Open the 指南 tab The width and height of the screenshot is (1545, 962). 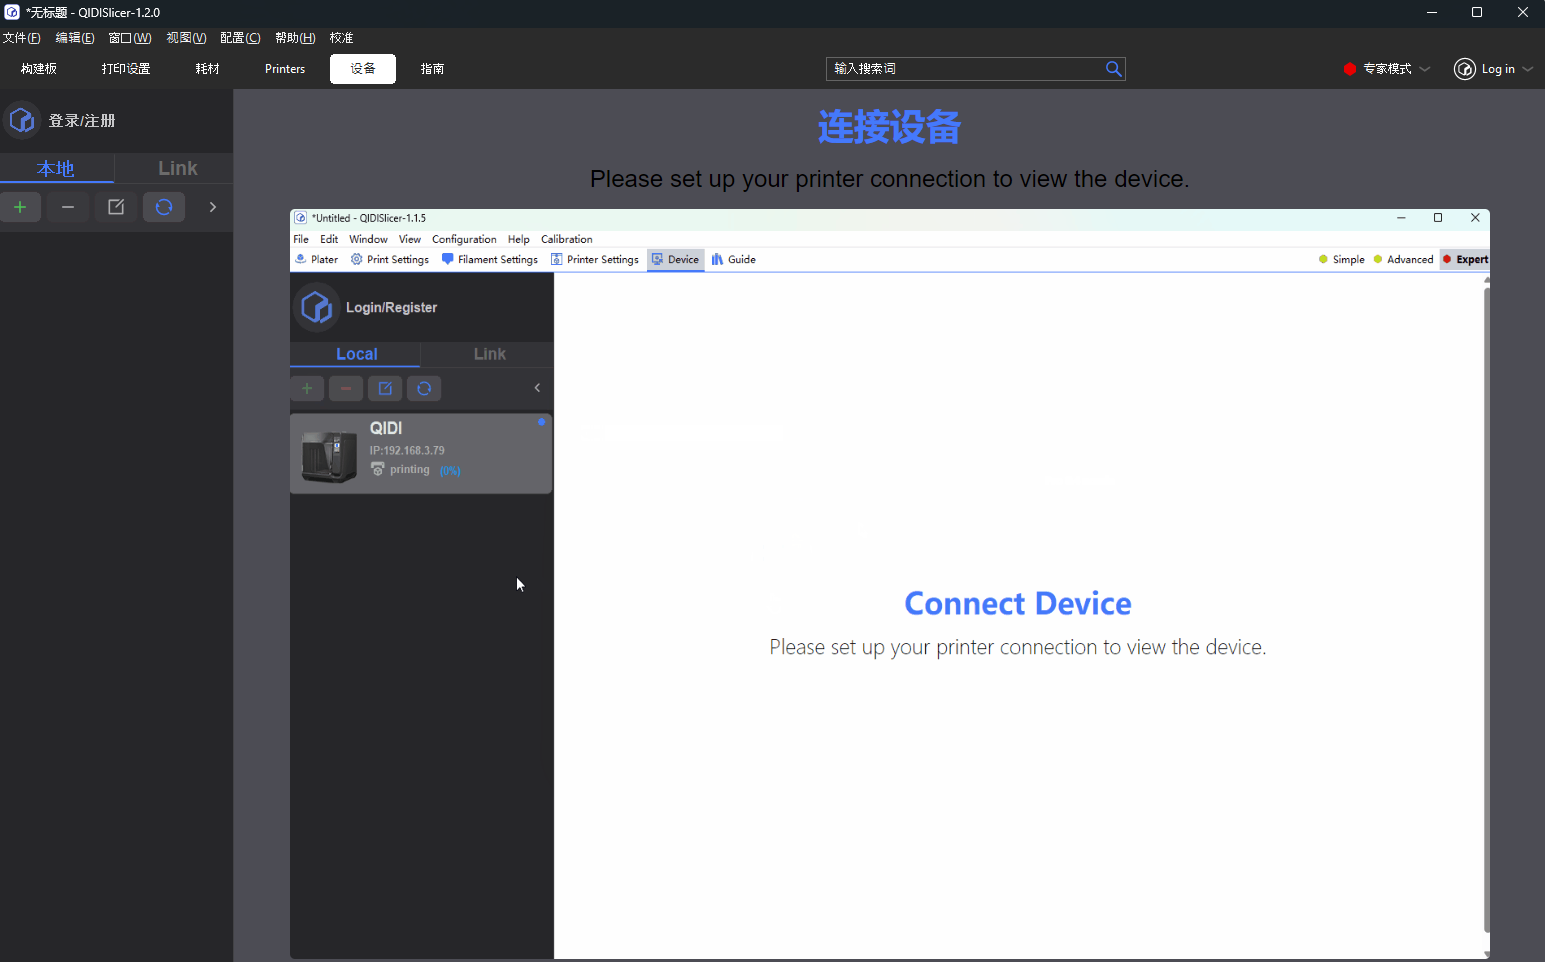click(432, 69)
